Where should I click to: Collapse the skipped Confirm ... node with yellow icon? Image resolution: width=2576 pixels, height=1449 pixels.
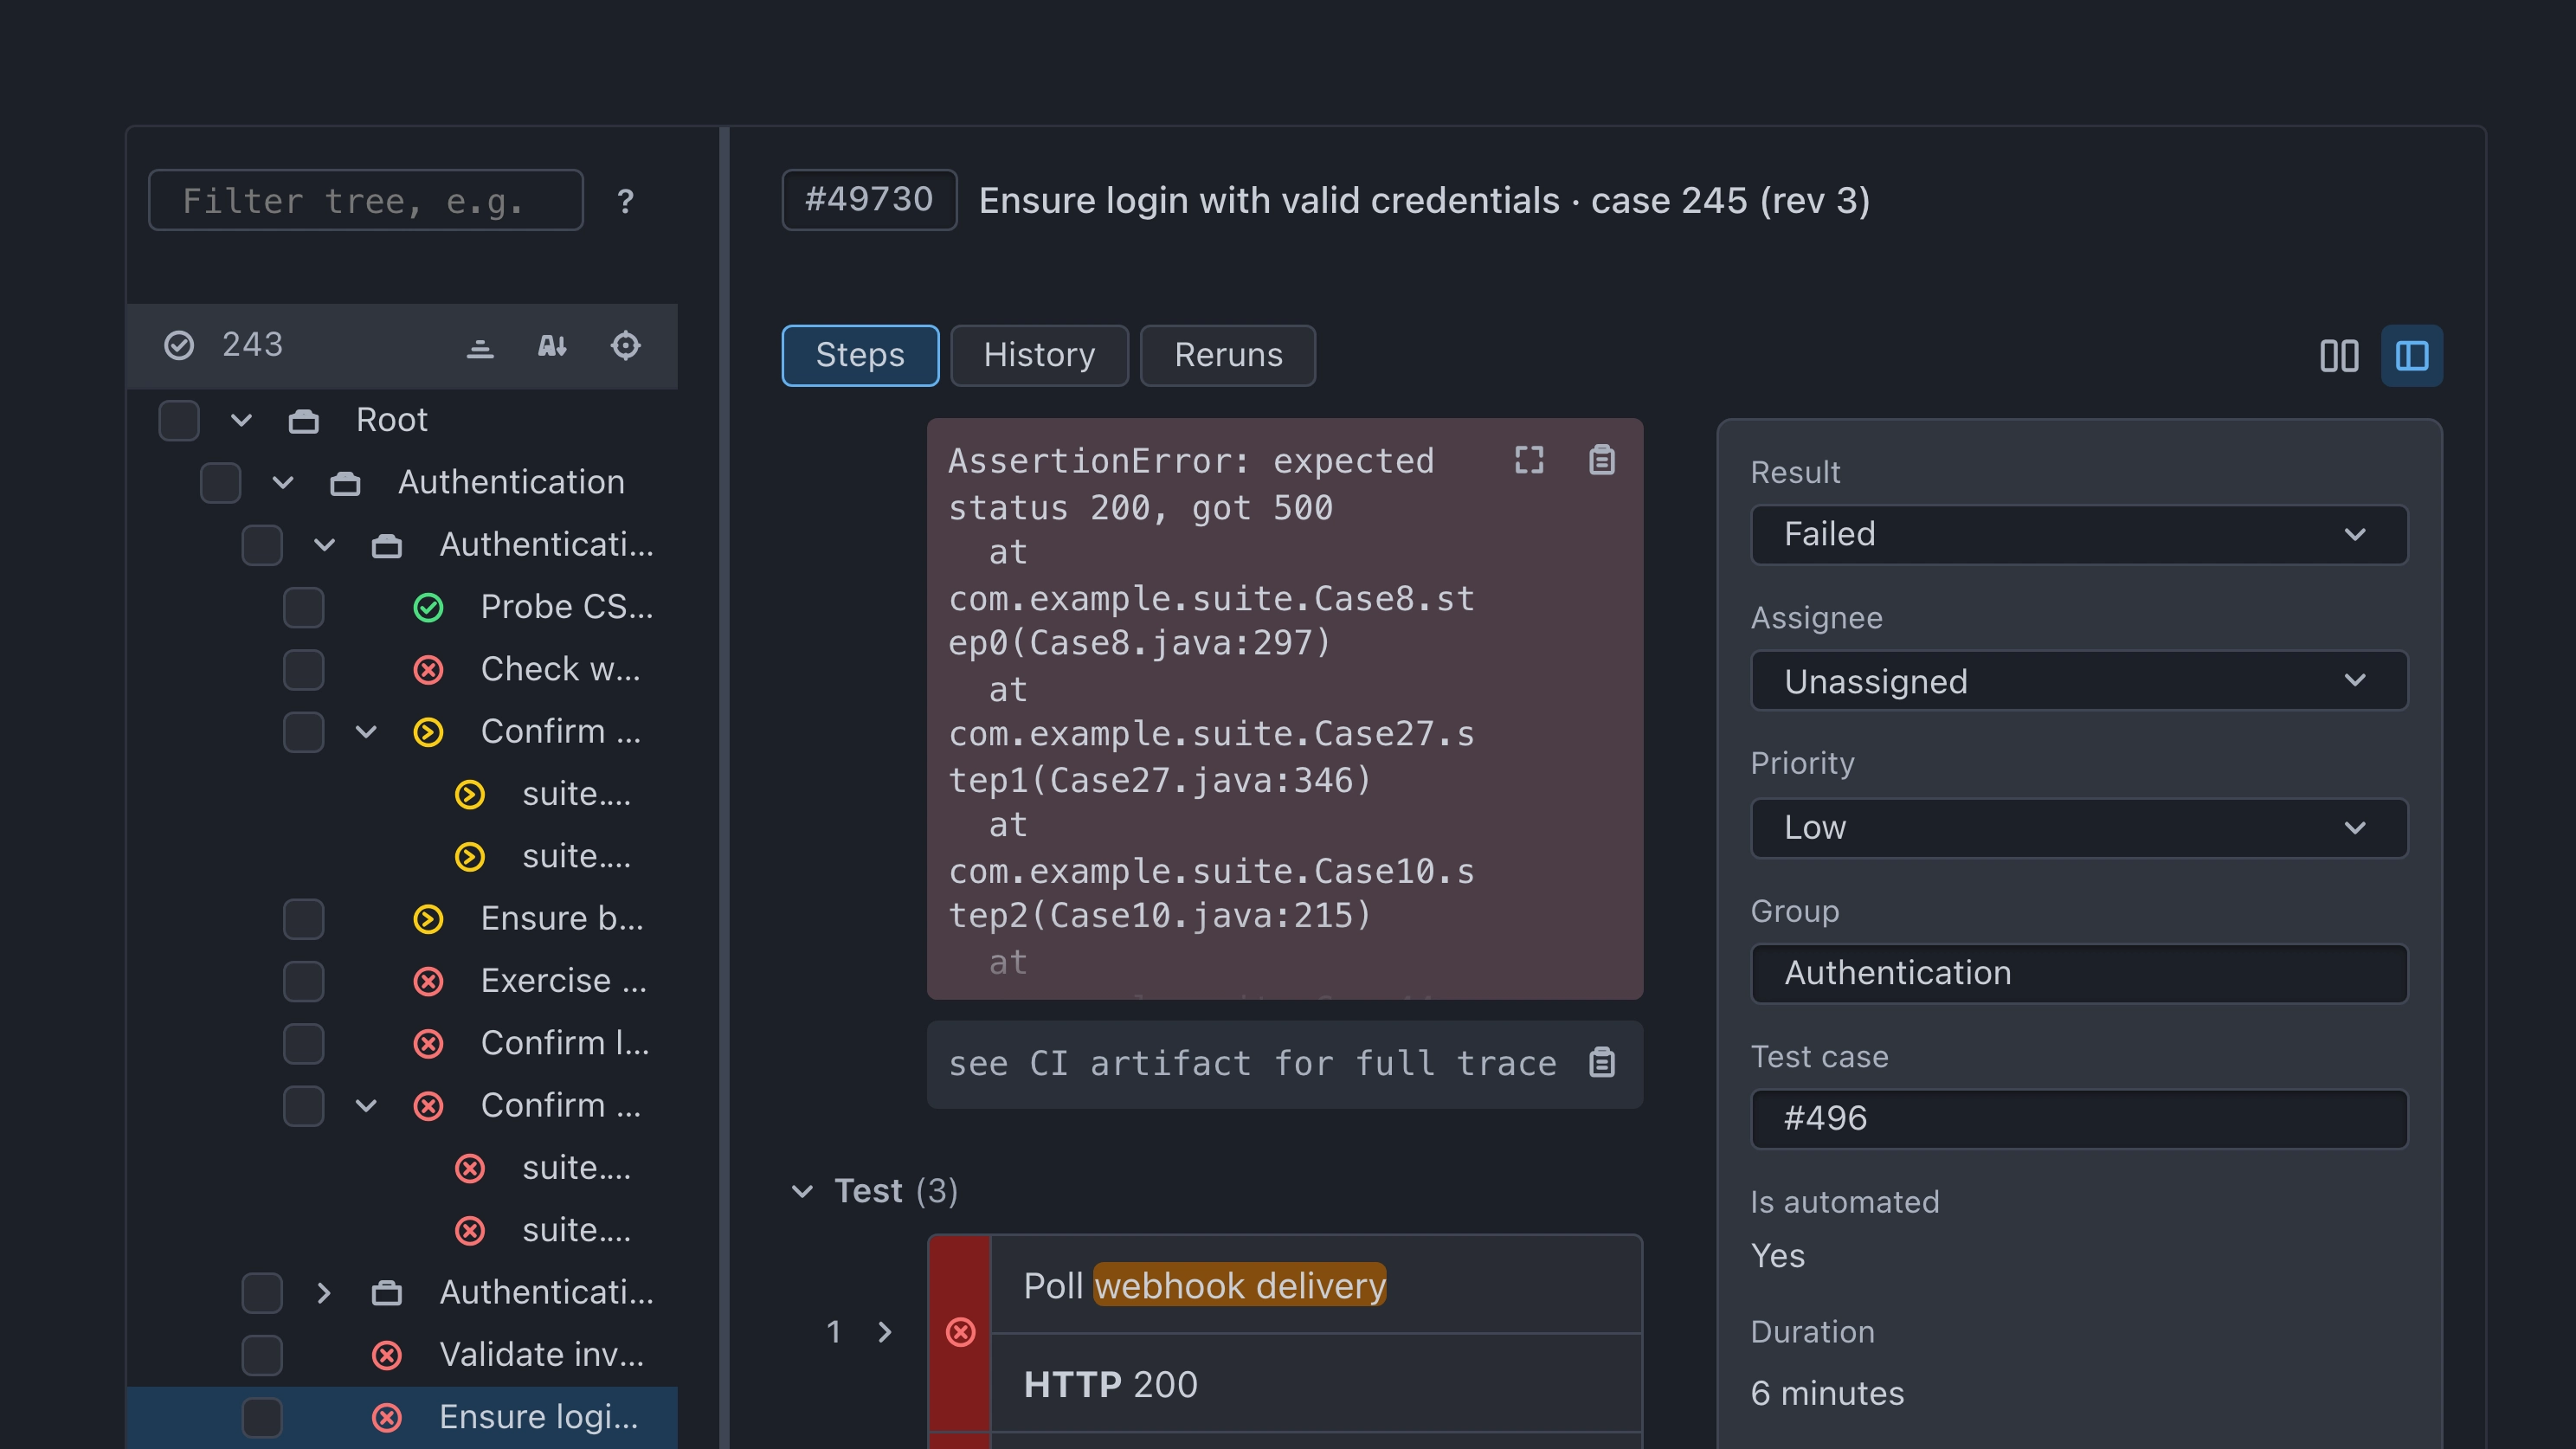click(366, 731)
